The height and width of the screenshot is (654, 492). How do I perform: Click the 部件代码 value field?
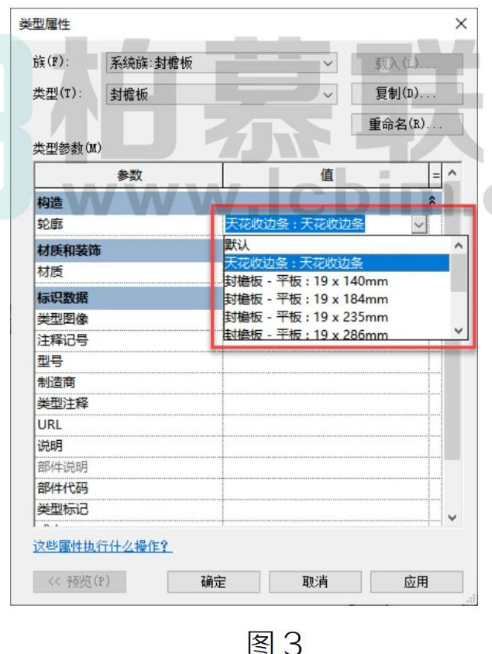(x=326, y=488)
